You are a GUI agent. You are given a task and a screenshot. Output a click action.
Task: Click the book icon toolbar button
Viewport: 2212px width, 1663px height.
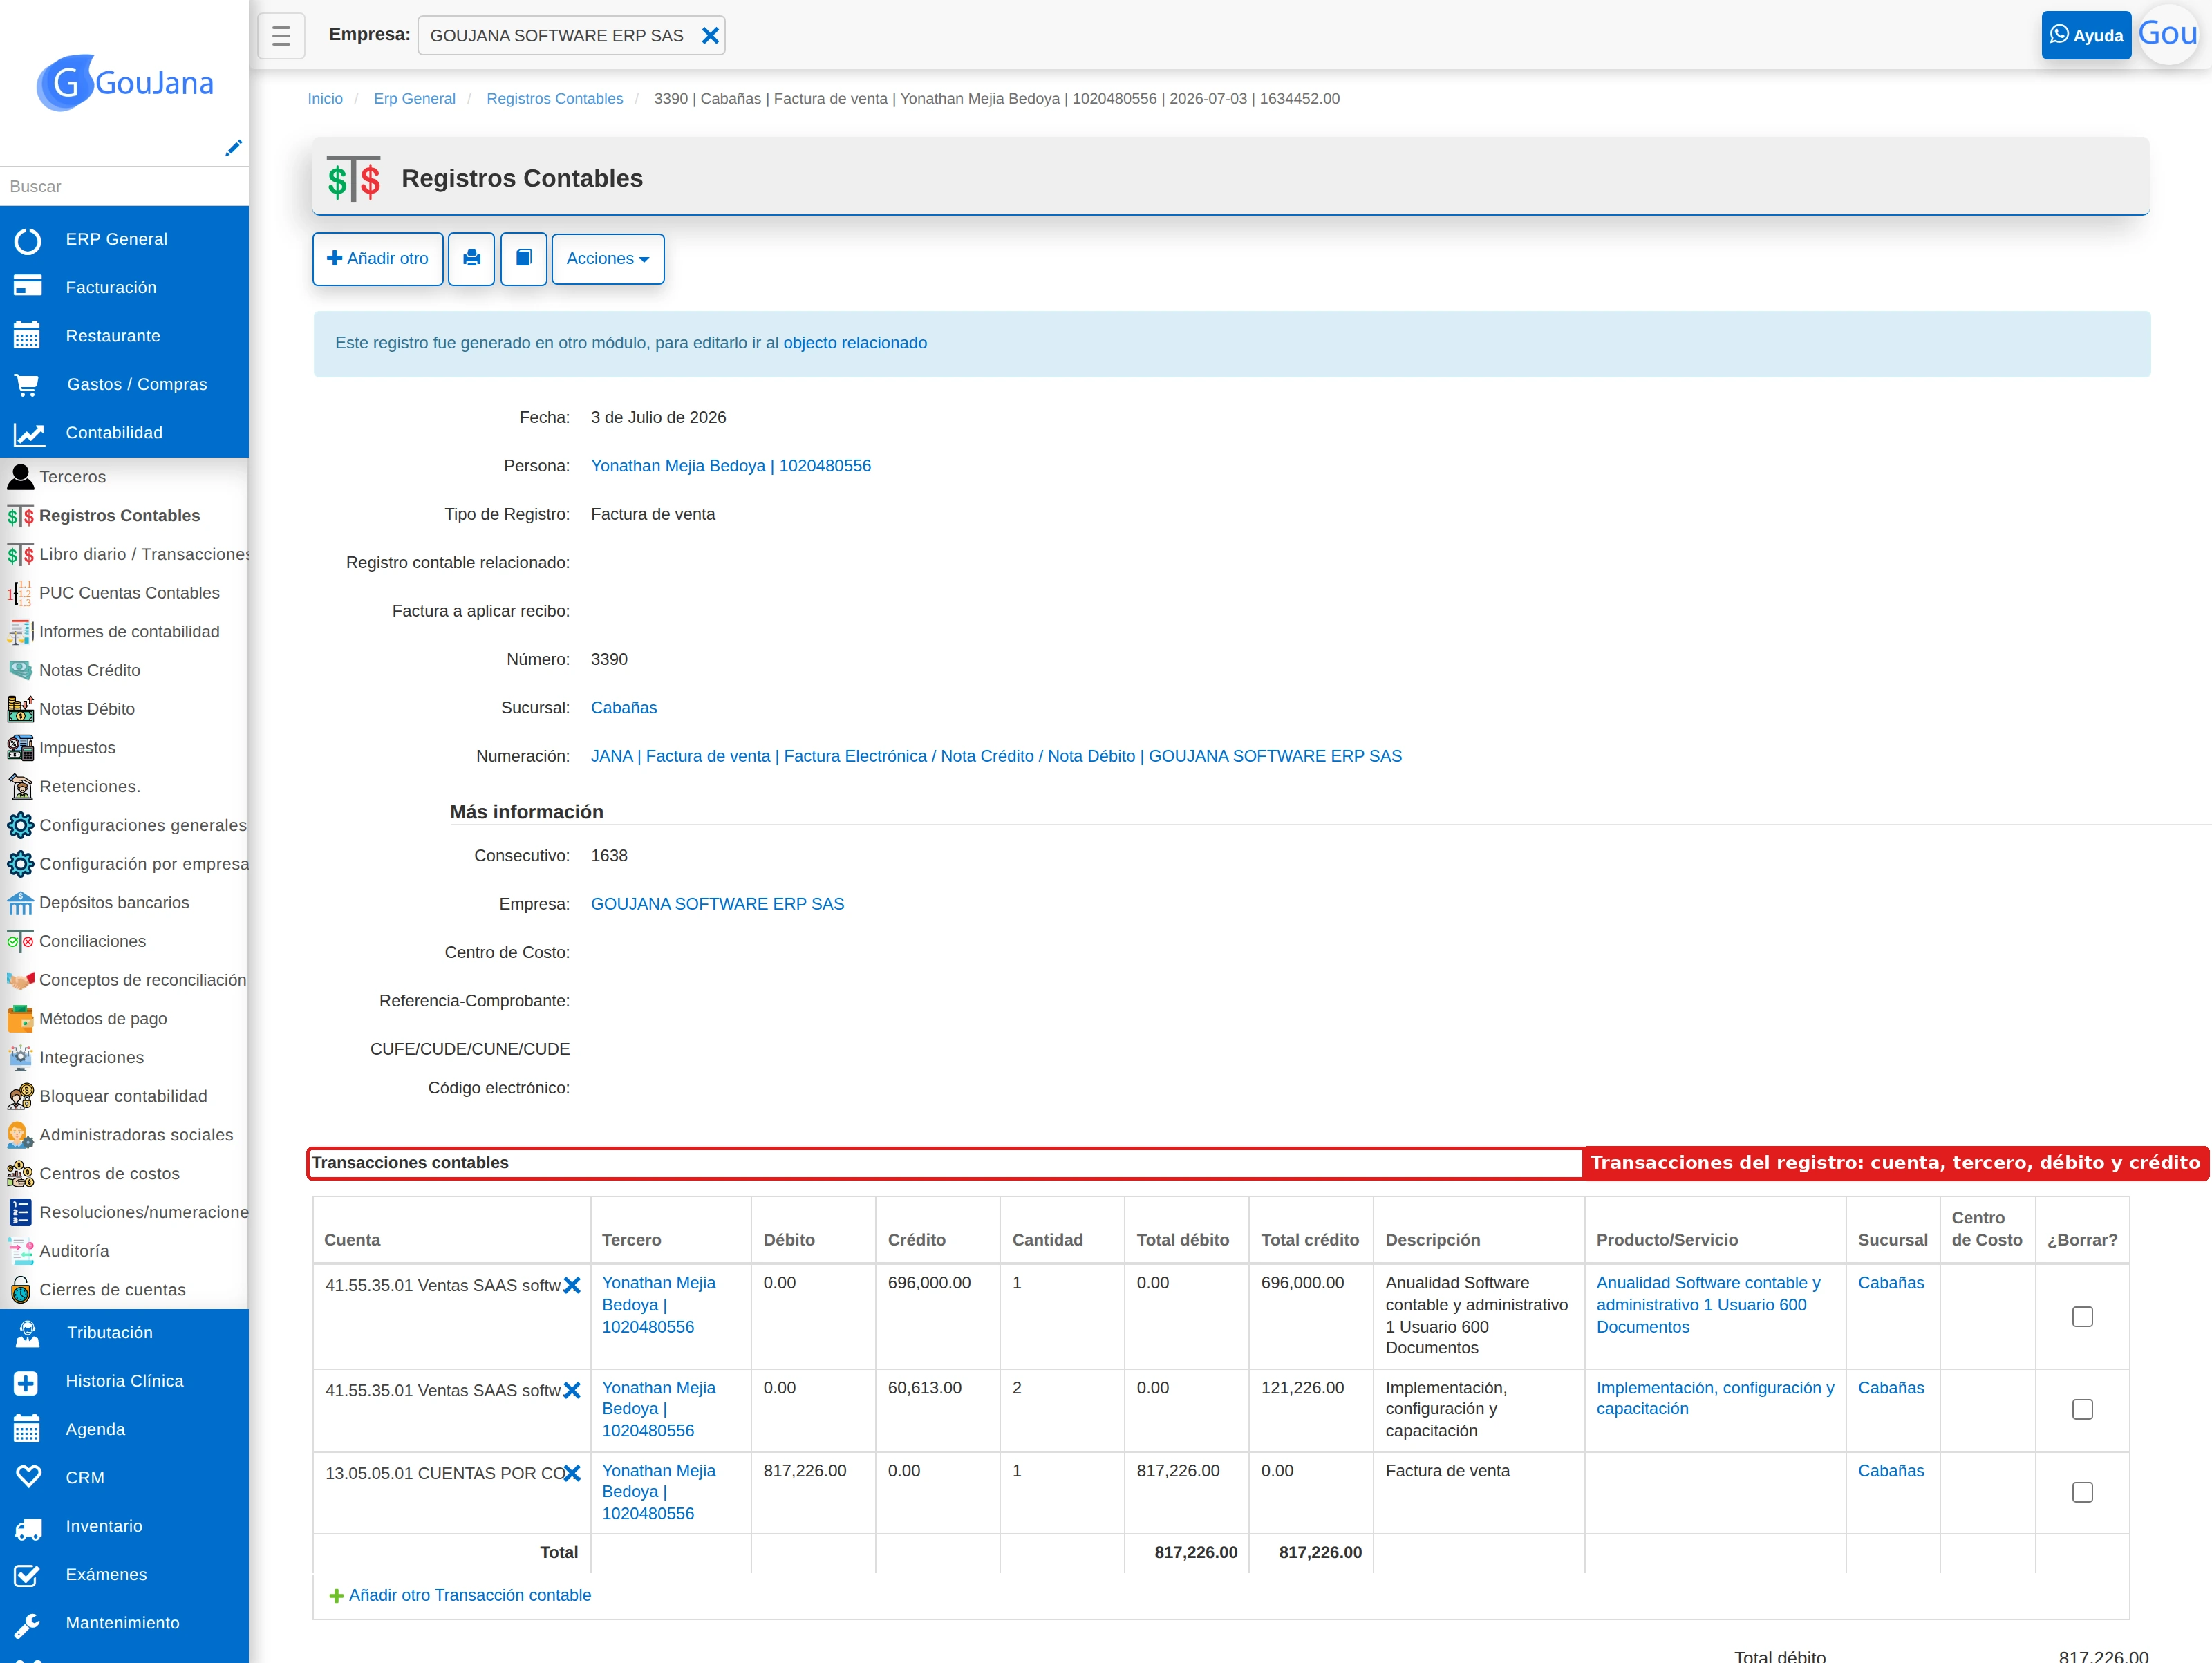pyautogui.click(x=523, y=259)
